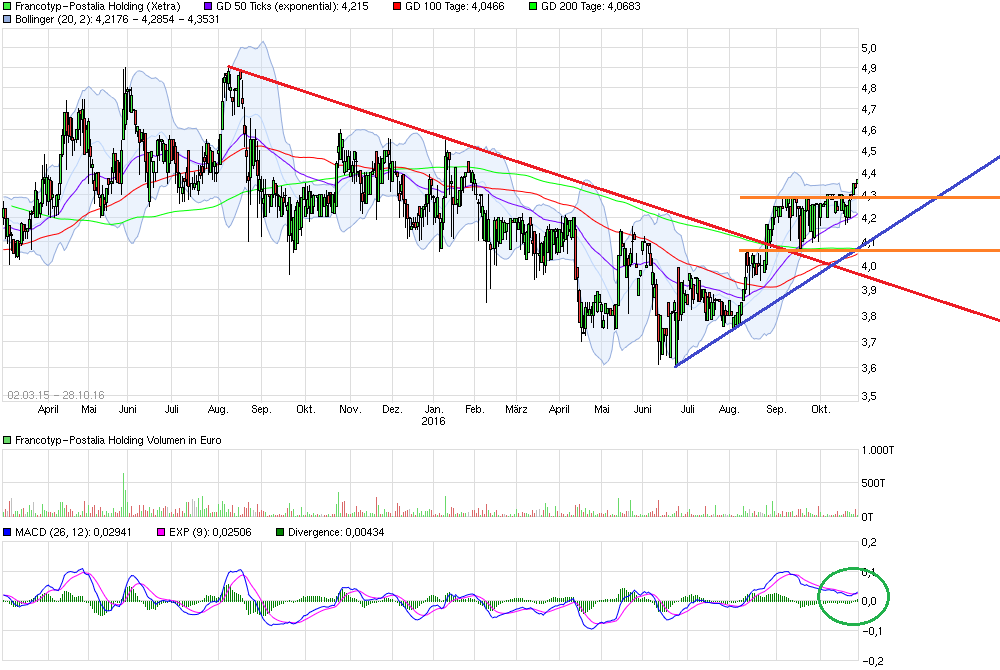
Task: Click the 'März' time axis label
Action: [x=516, y=409]
